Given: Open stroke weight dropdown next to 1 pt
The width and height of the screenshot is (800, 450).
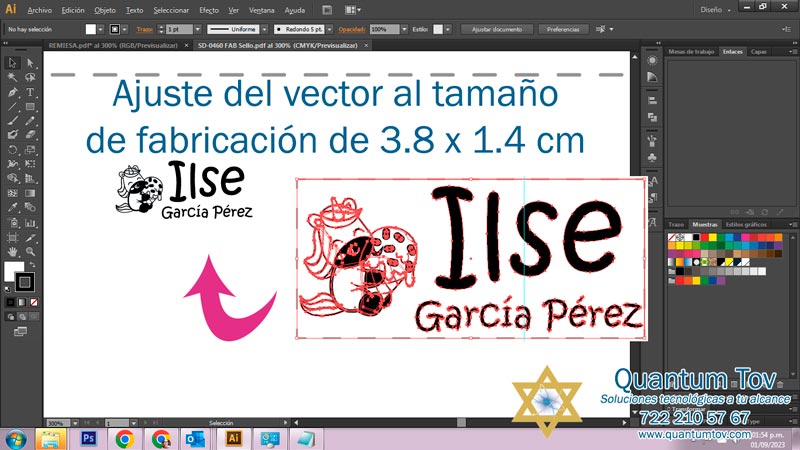Looking at the screenshot, I should click(197, 30).
